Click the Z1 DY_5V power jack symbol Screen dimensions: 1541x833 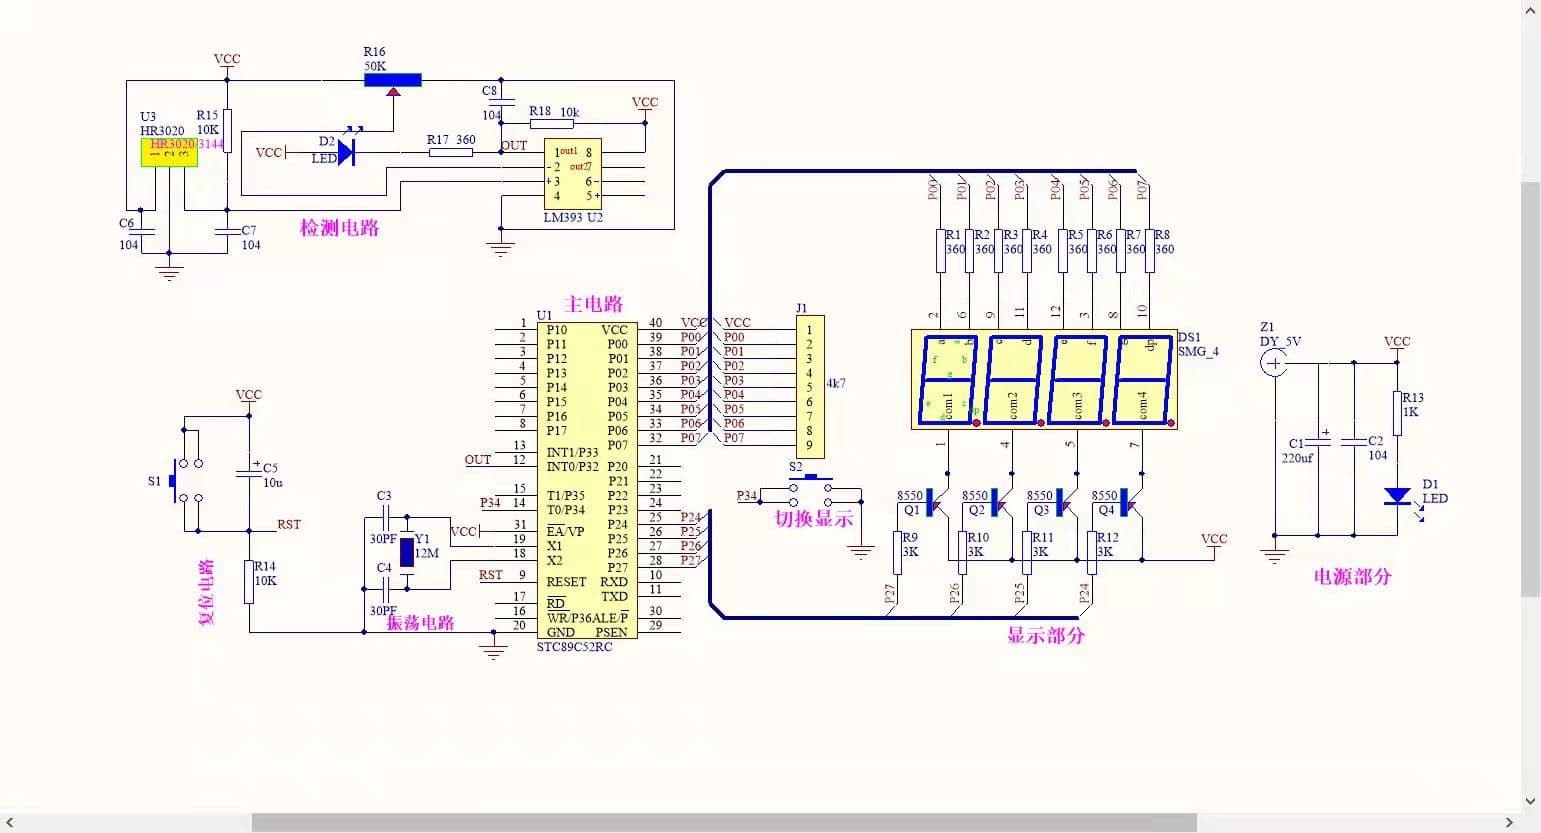(x=1274, y=363)
